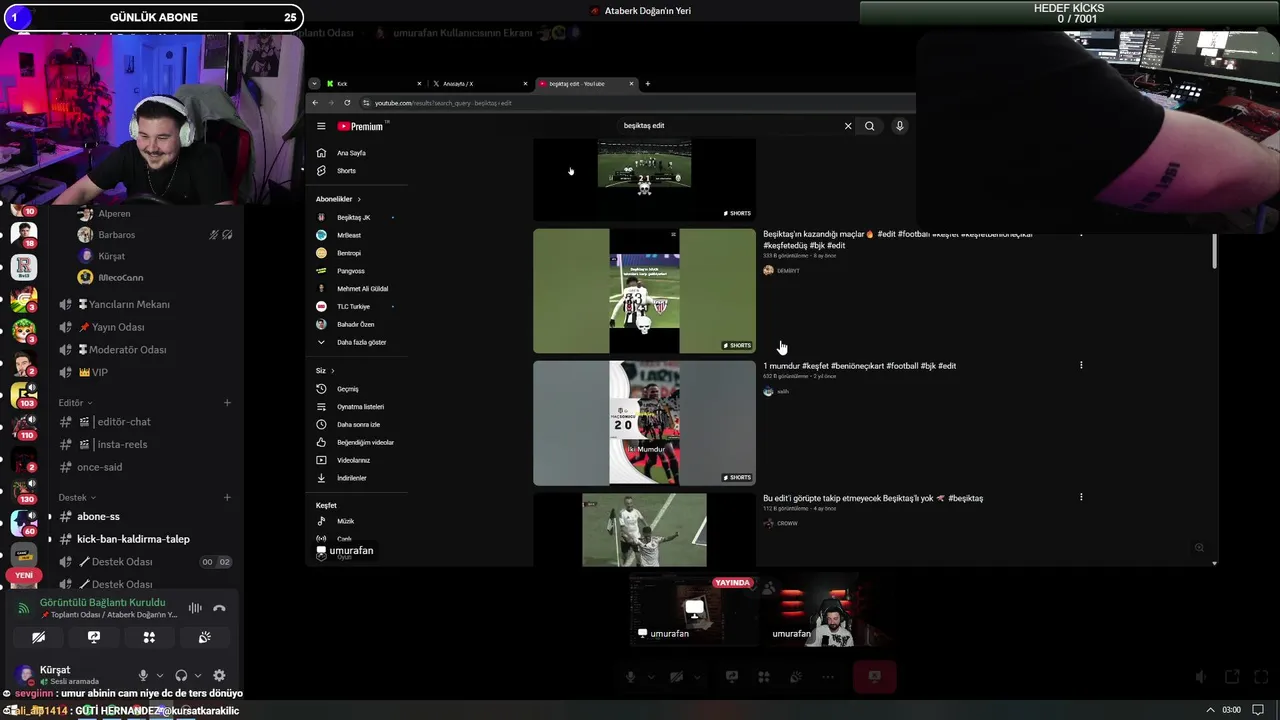Open a new browser tab with plus

click(647, 84)
